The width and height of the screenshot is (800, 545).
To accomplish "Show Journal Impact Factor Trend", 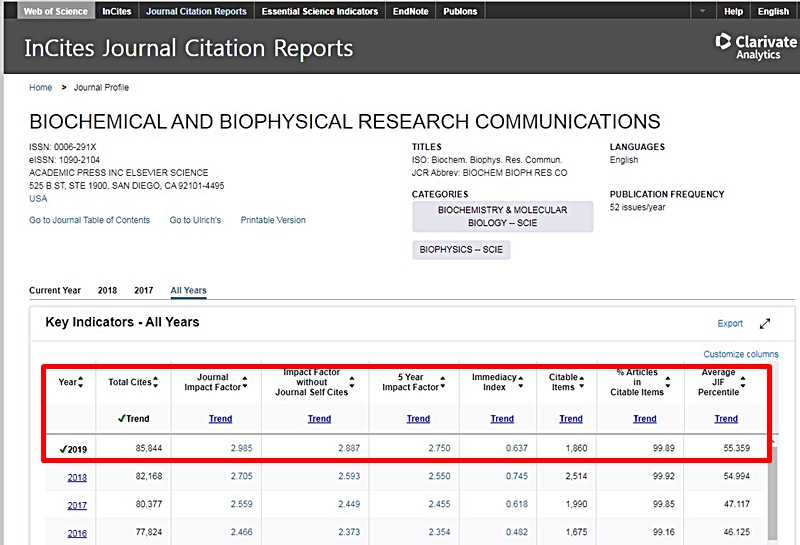I will pos(220,418).
